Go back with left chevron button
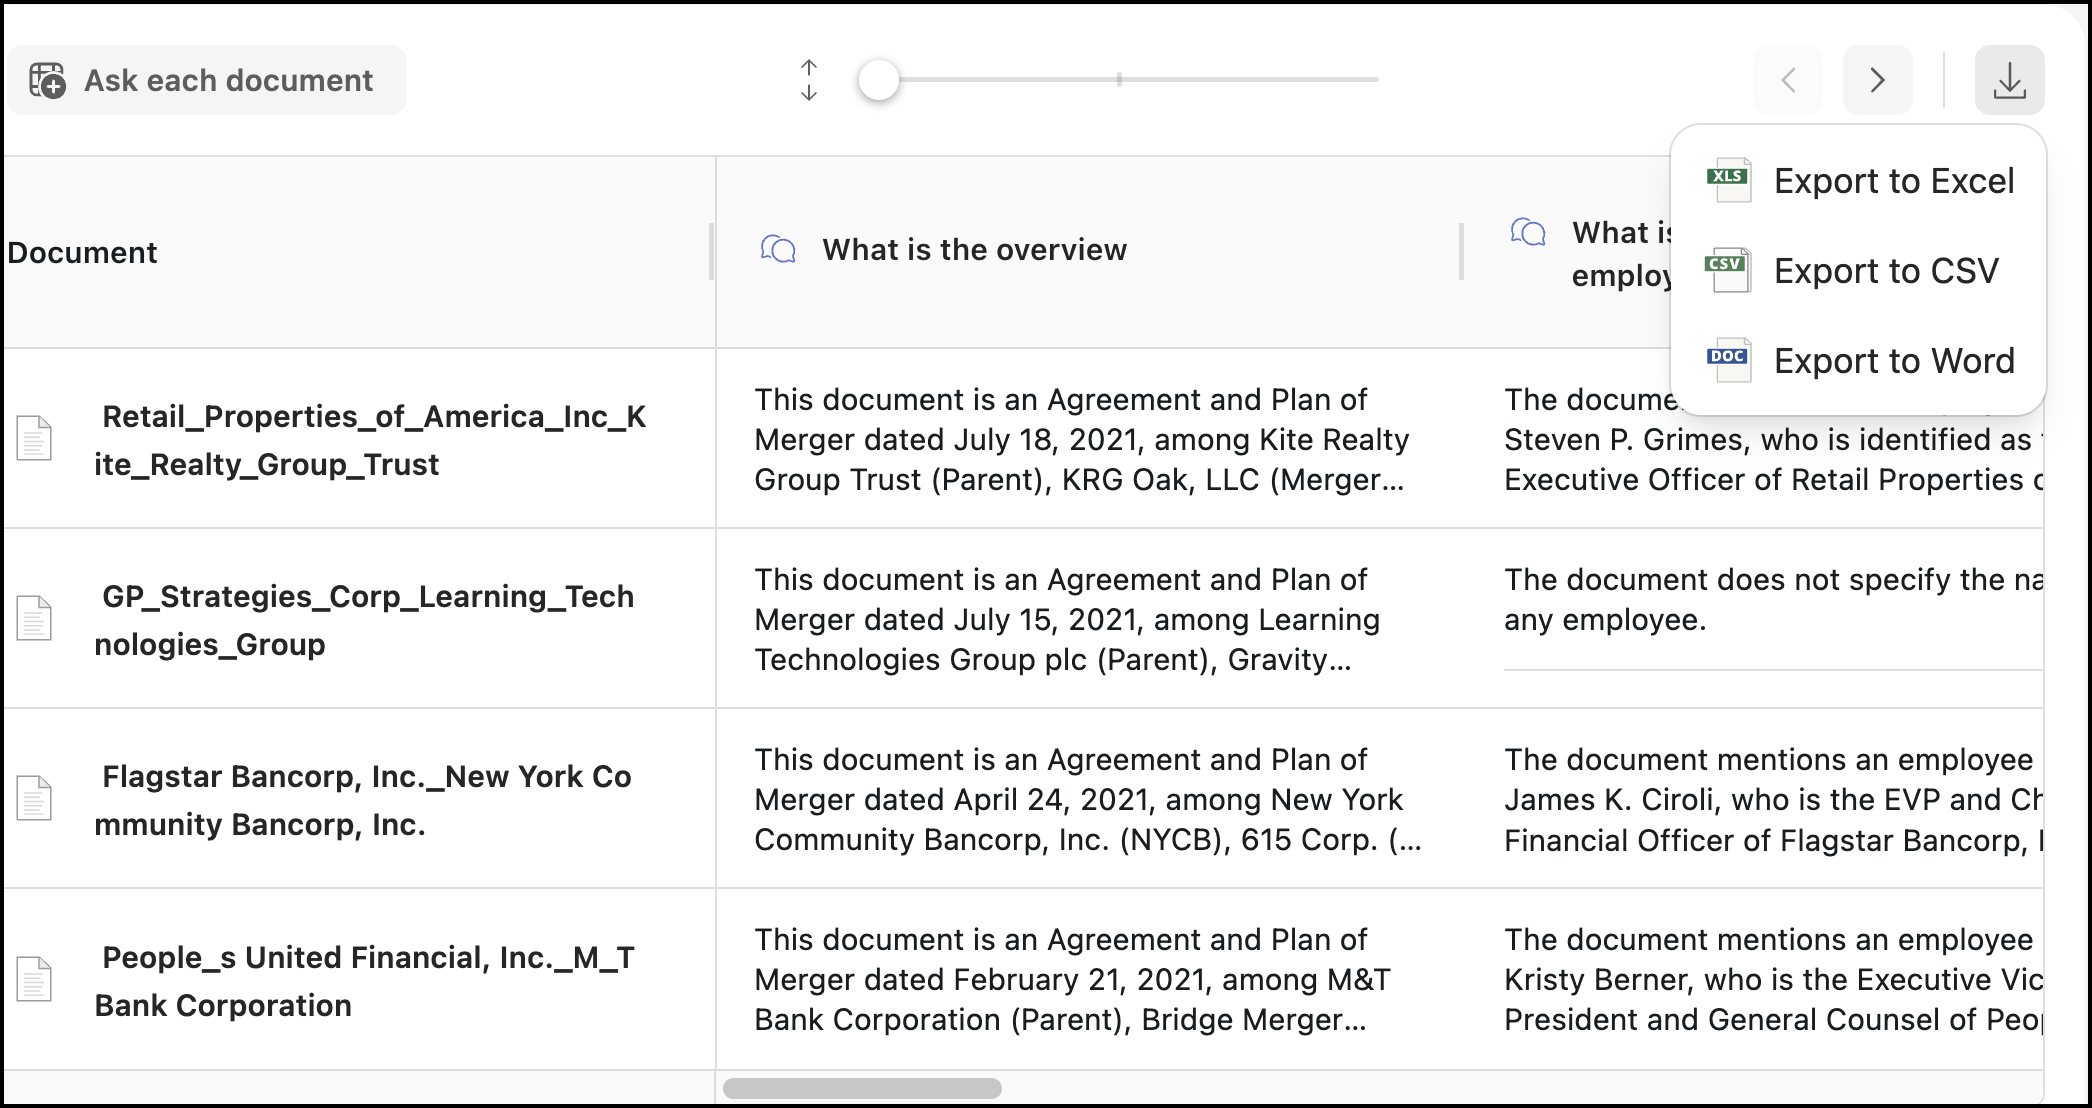 [x=1788, y=80]
